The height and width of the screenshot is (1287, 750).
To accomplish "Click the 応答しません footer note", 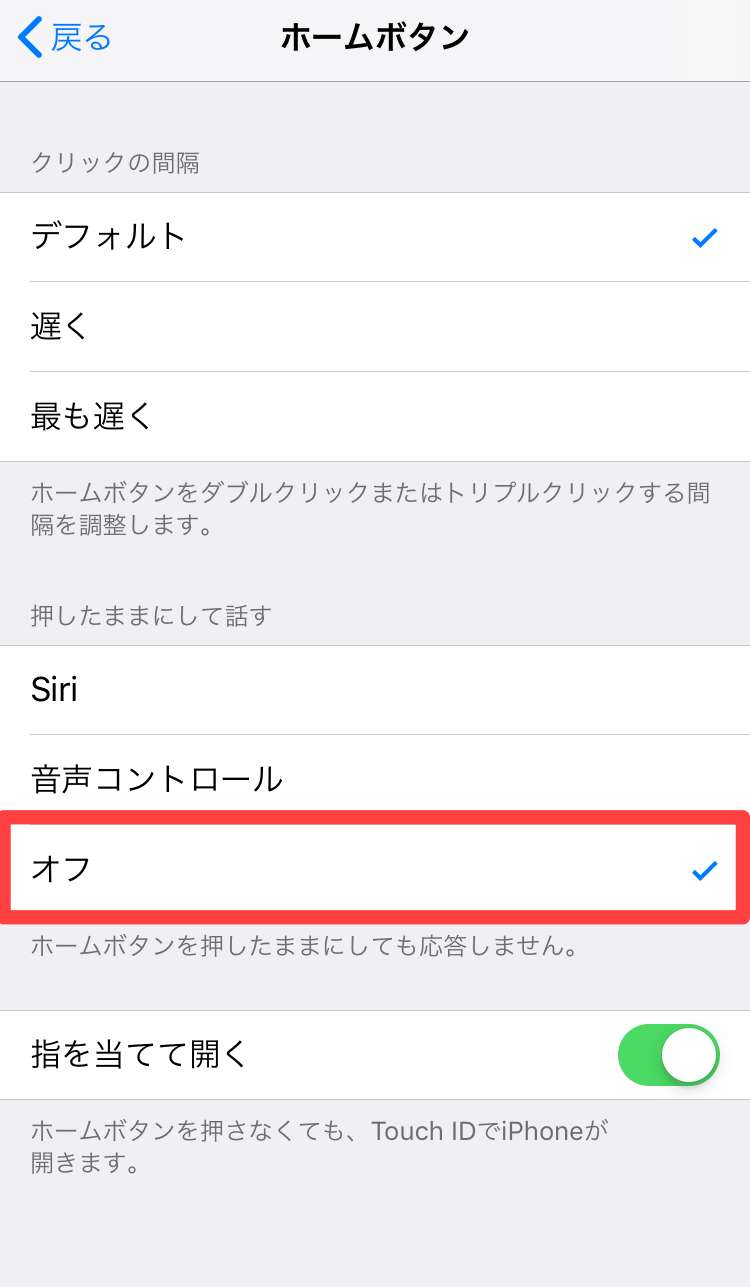I will click(305, 945).
